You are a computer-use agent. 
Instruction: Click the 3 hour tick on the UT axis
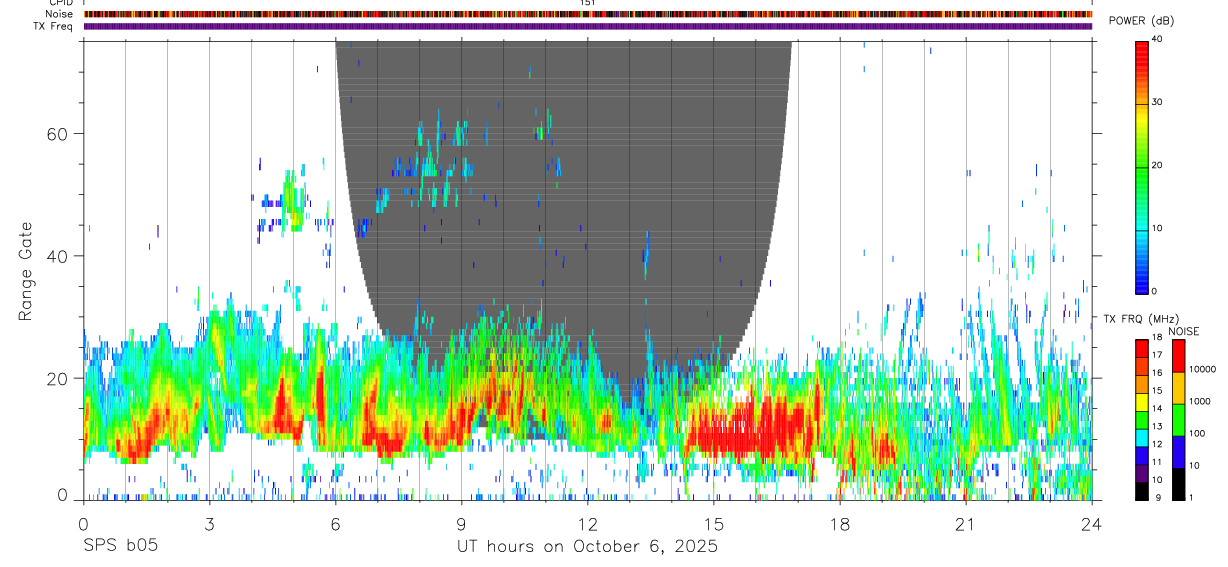coord(209,523)
